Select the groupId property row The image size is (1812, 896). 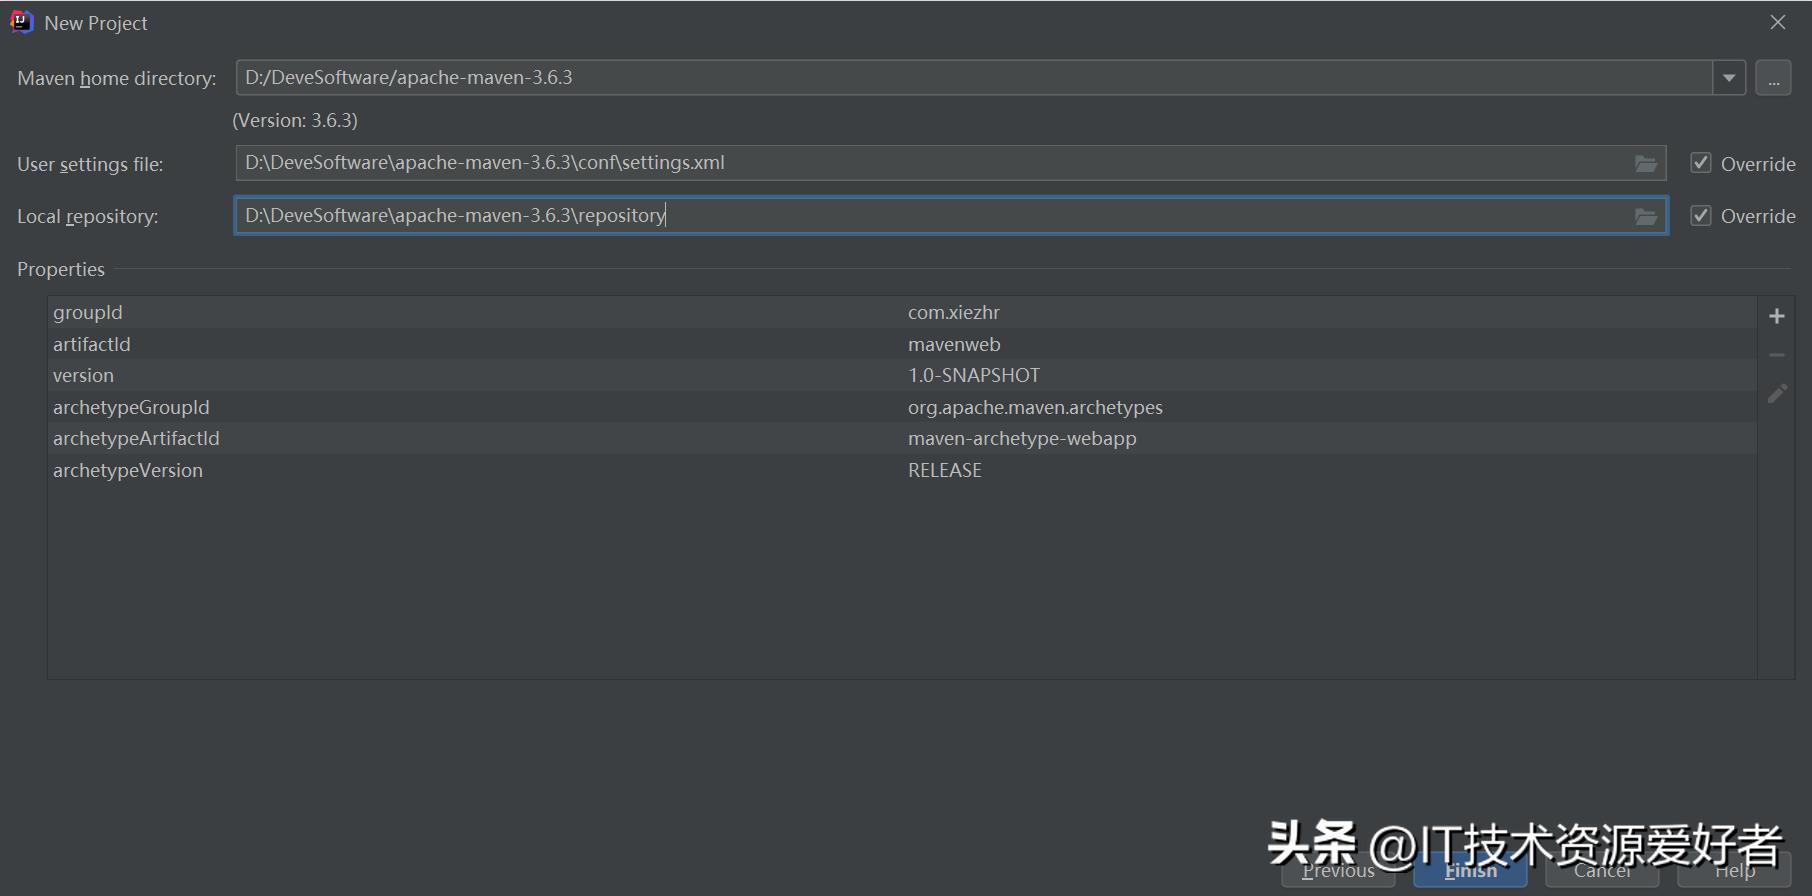902,312
